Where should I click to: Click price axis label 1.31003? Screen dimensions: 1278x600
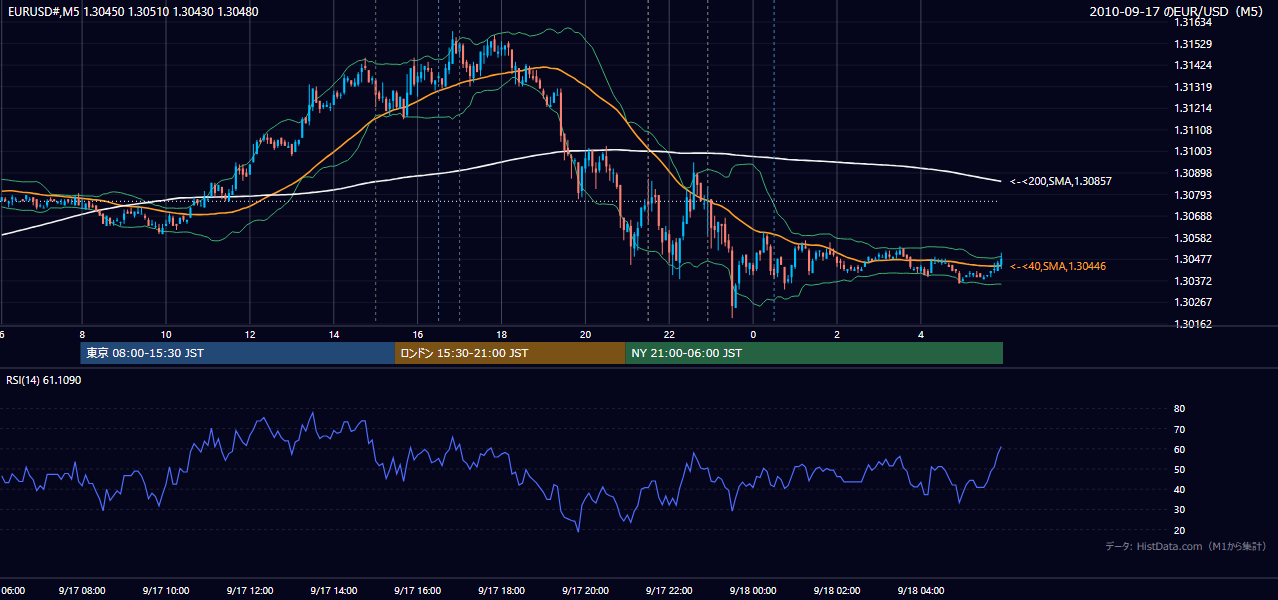pos(1195,151)
